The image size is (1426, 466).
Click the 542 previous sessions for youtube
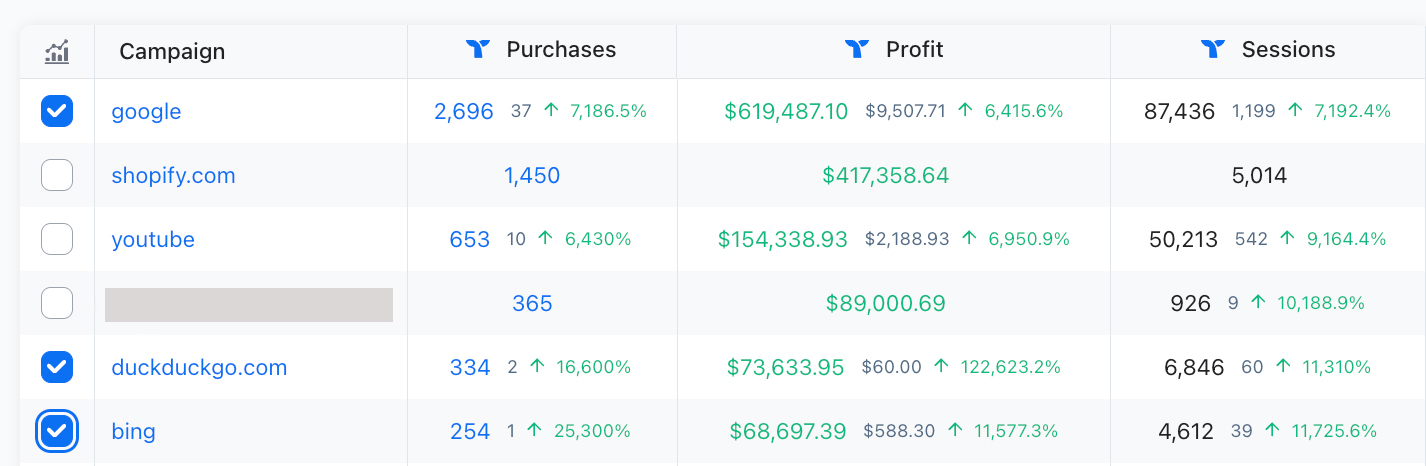(1251, 239)
